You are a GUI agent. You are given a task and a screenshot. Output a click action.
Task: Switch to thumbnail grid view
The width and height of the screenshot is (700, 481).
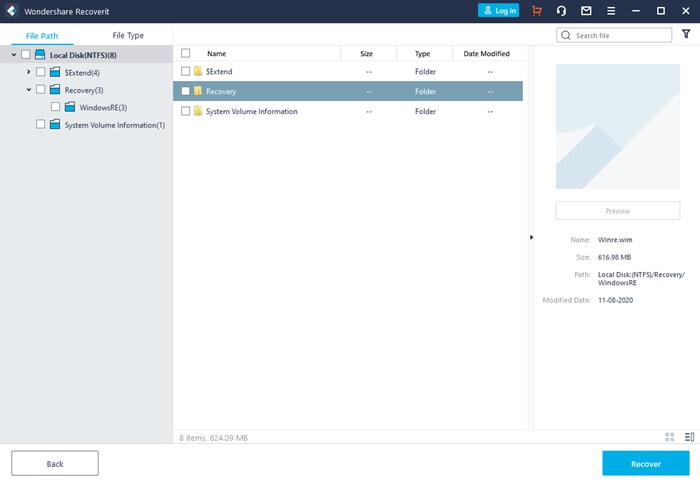[670, 437]
